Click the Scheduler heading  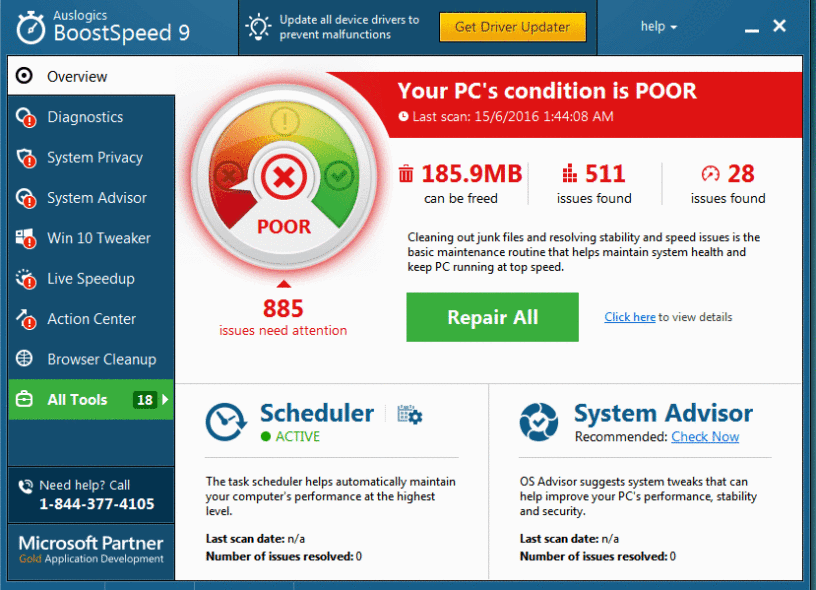point(317,414)
